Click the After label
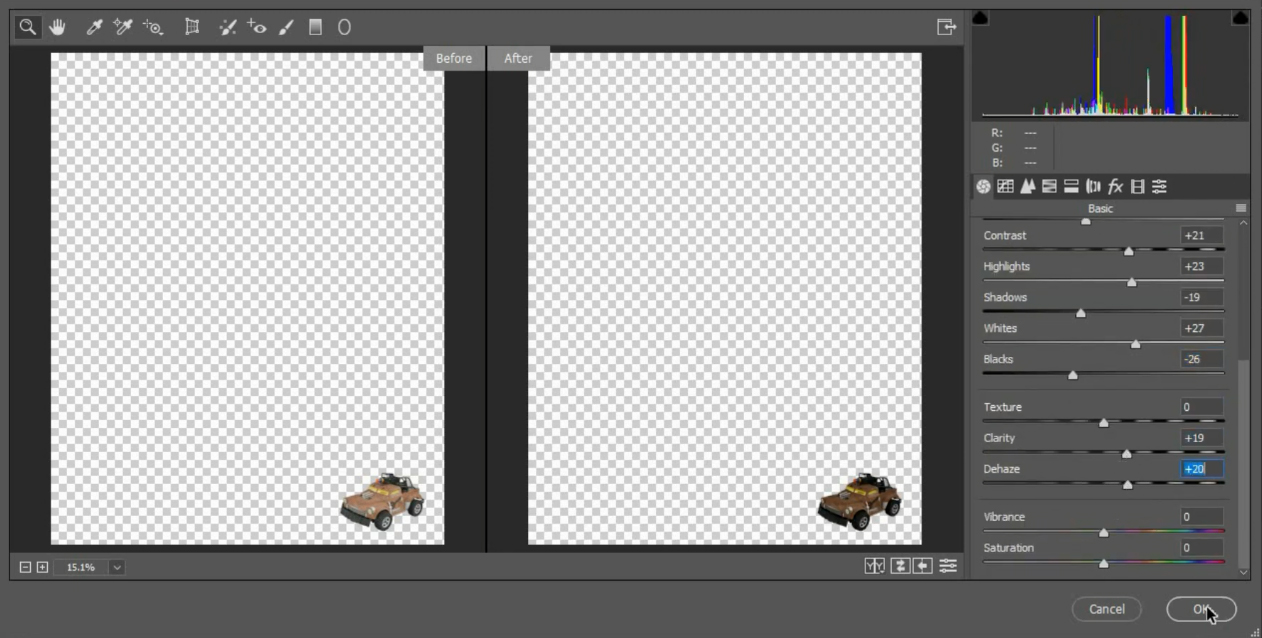This screenshot has width=1262, height=638. click(518, 58)
